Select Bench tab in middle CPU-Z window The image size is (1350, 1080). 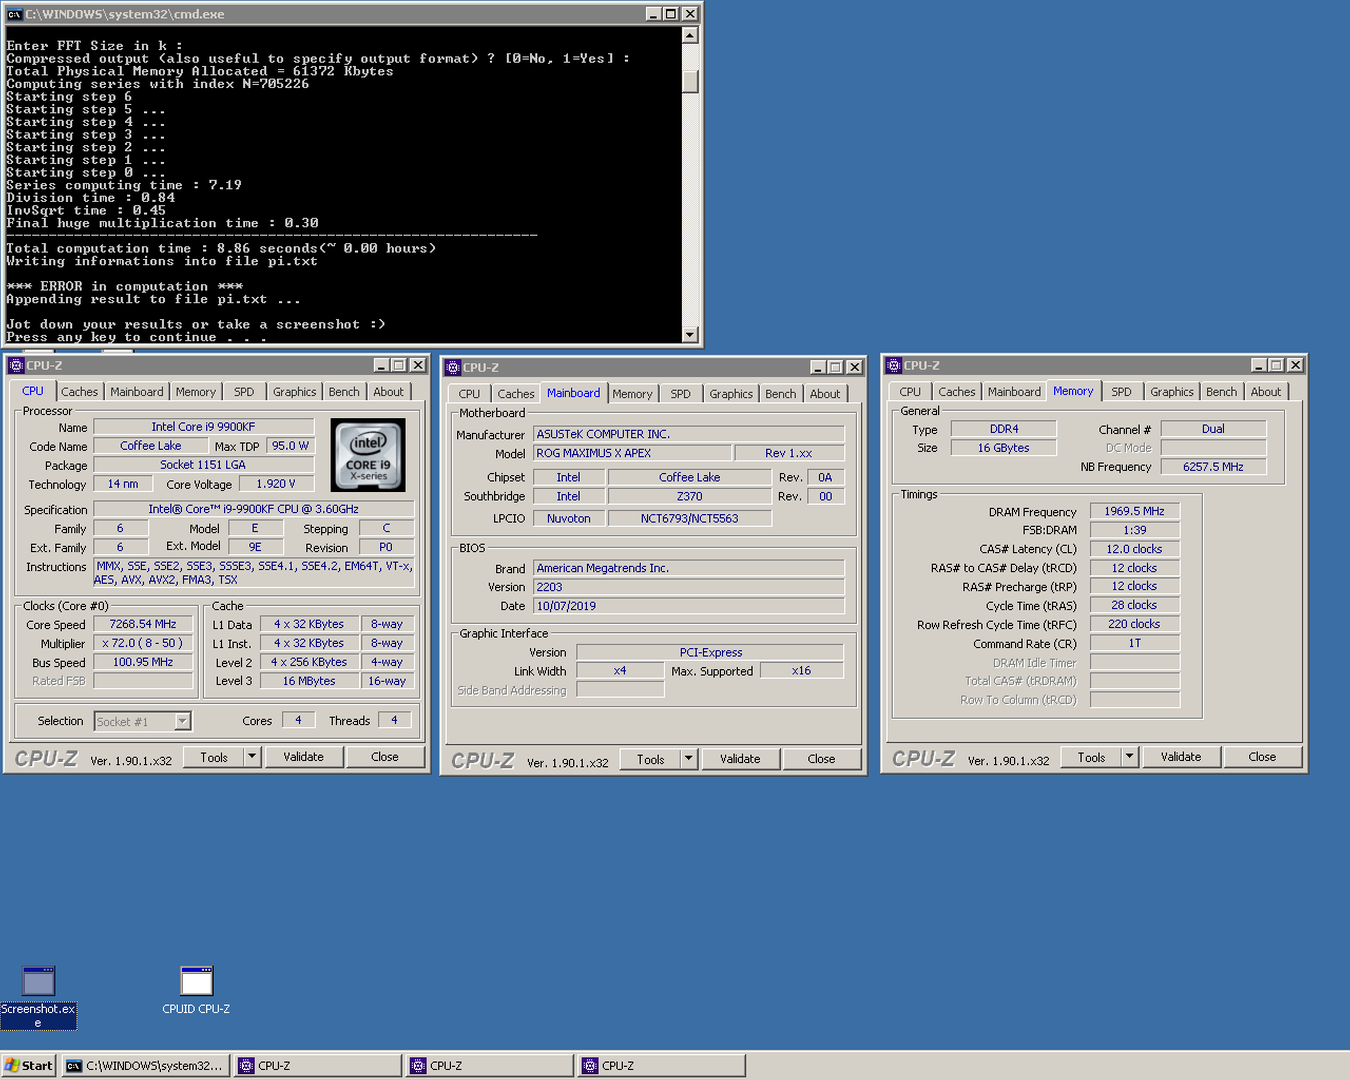coord(781,394)
